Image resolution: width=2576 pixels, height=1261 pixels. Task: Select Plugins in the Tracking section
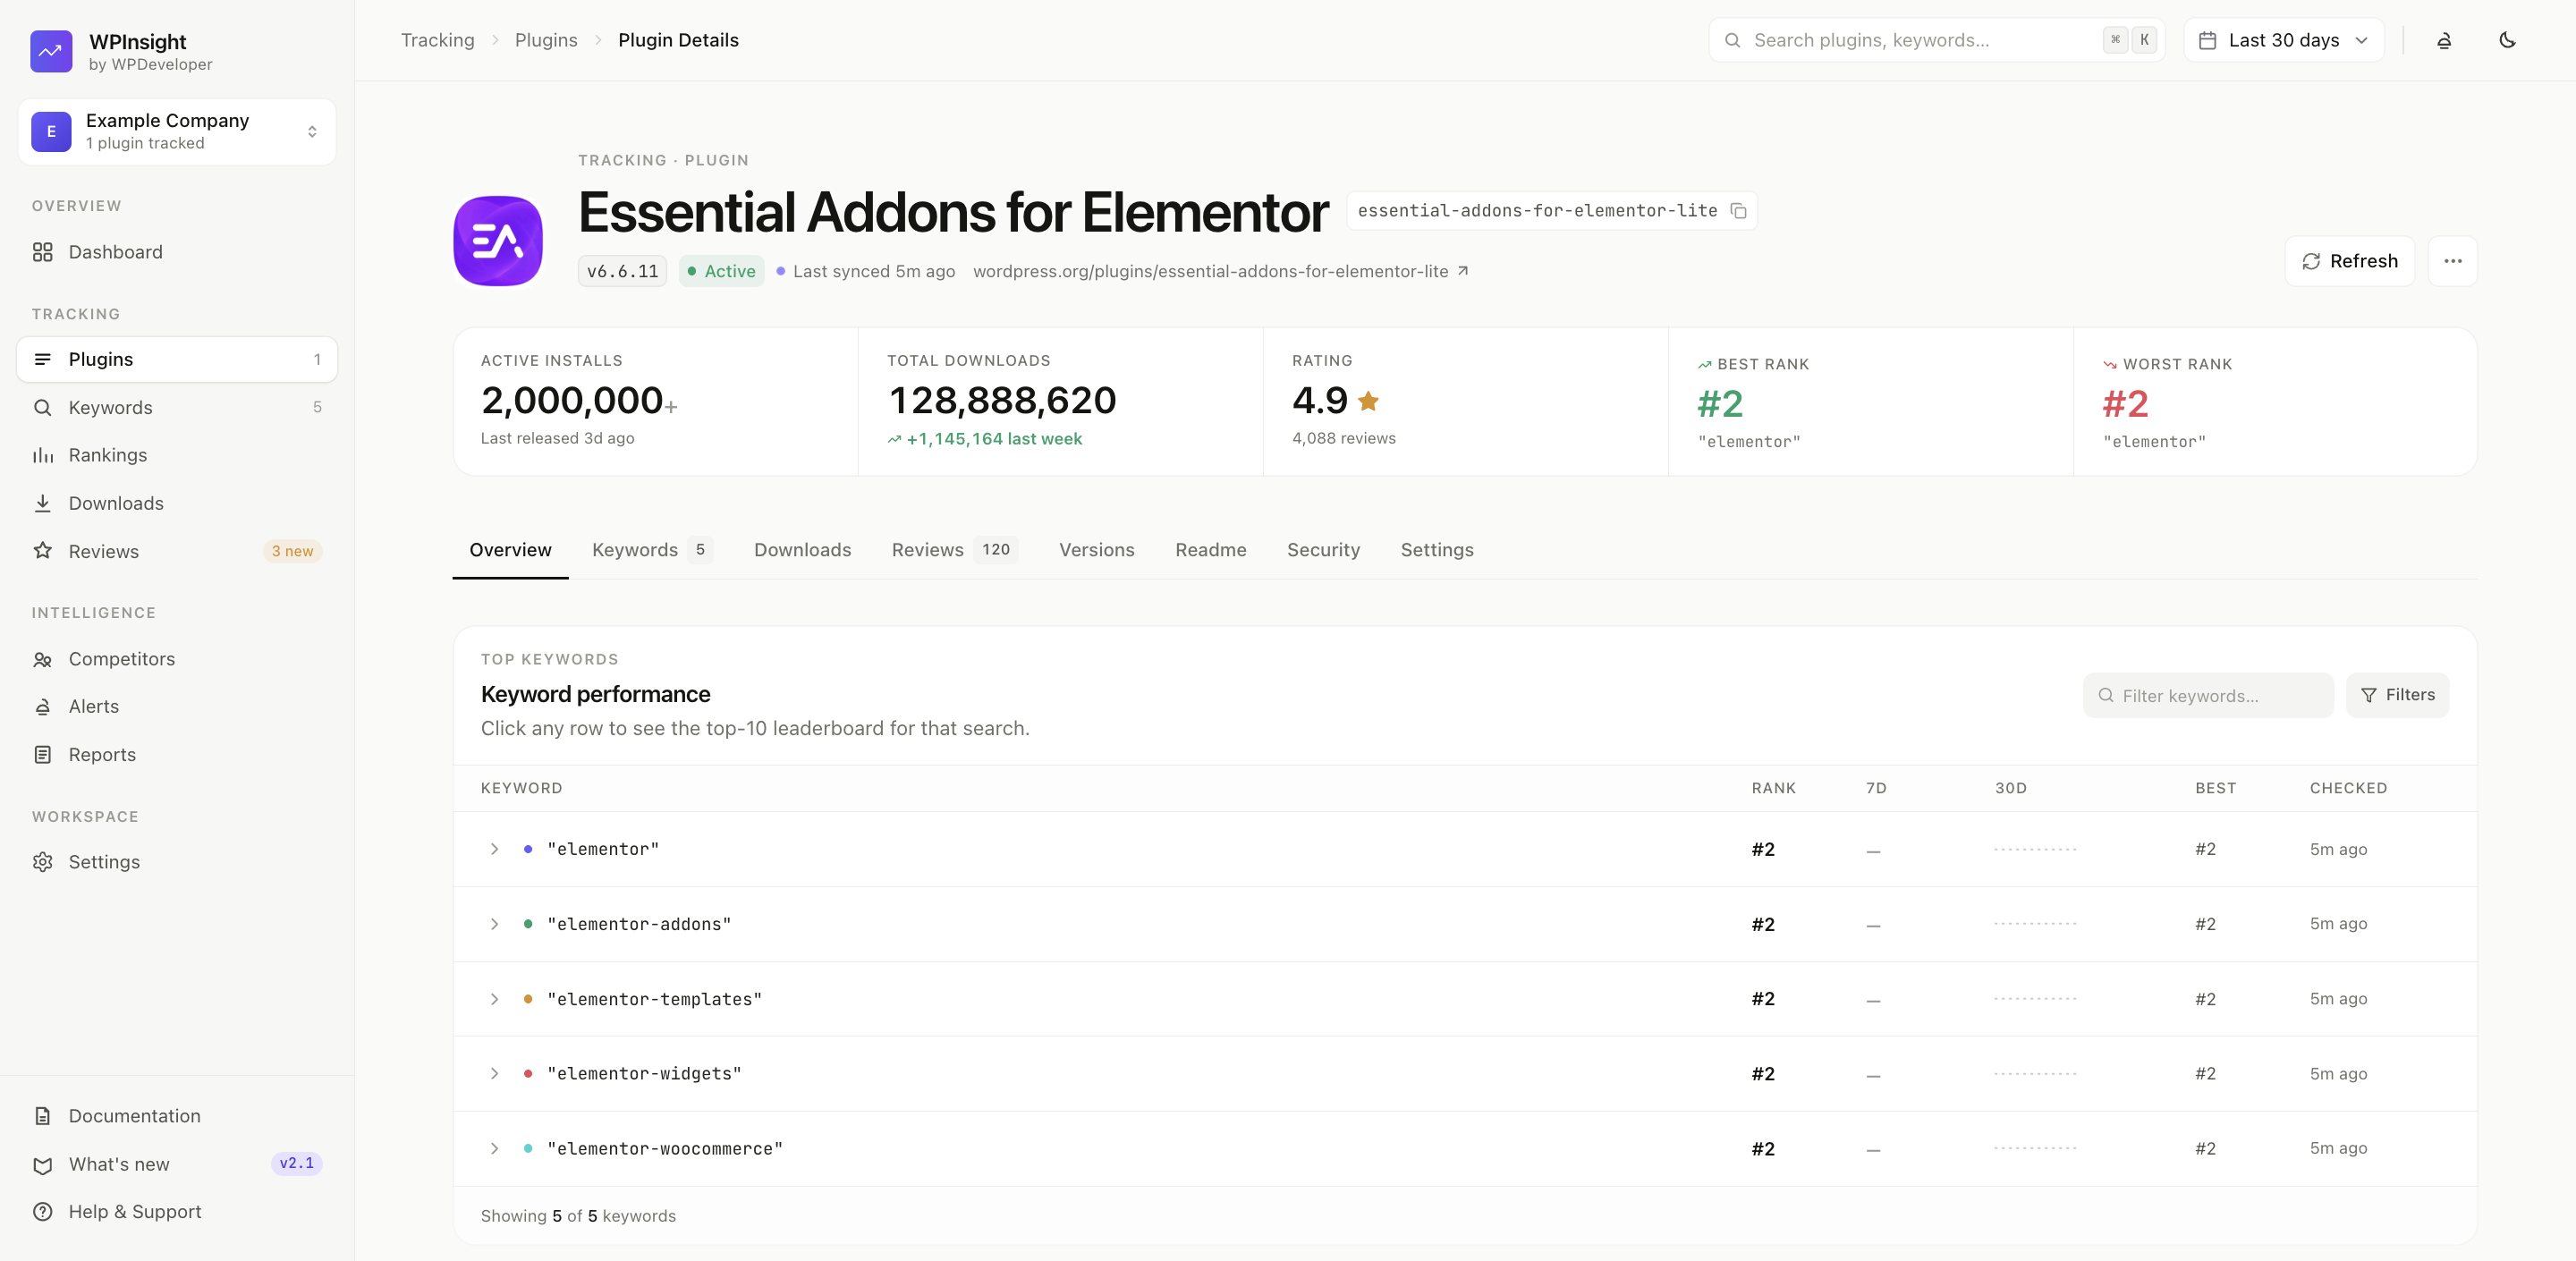[x=177, y=359]
